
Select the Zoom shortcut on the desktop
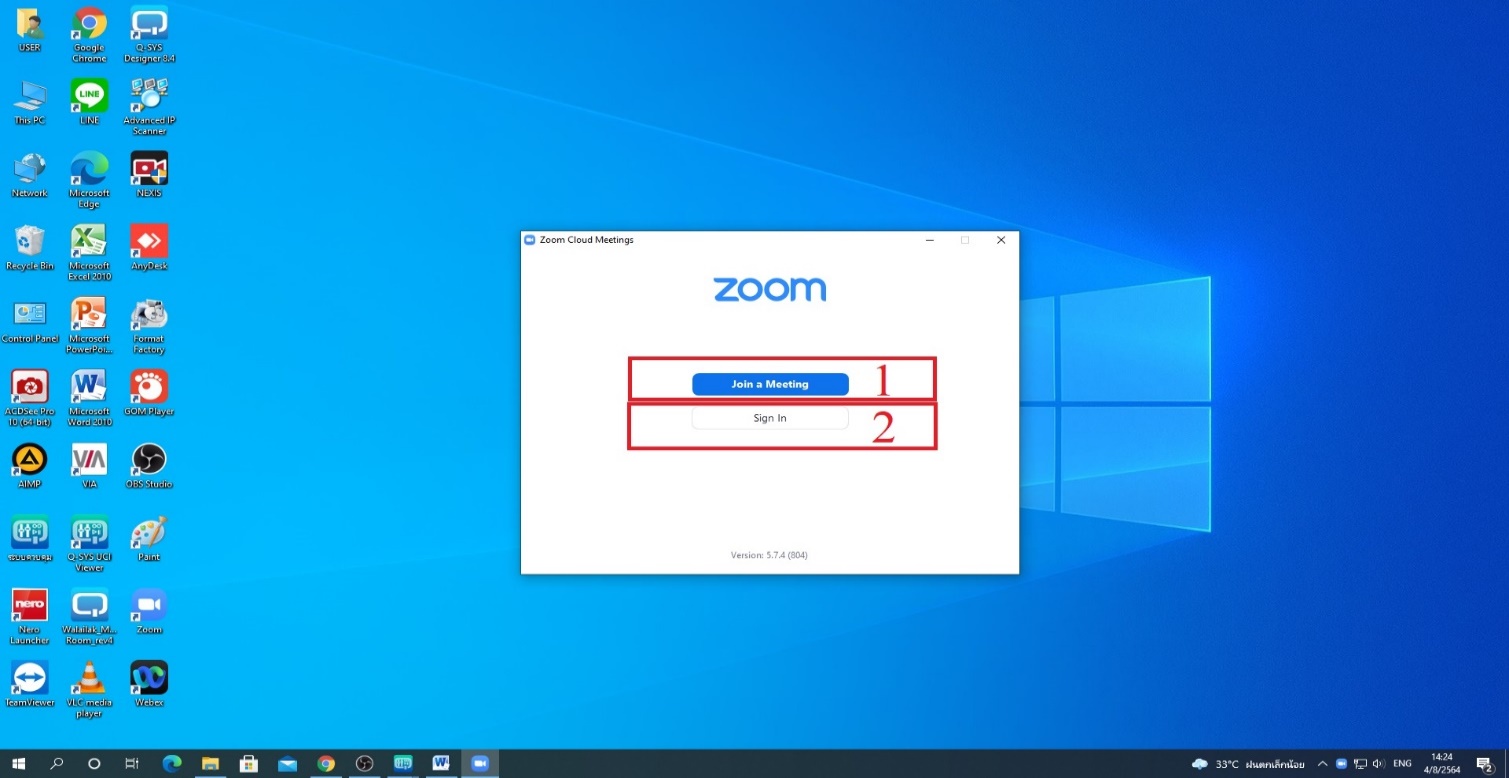click(x=149, y=612)
